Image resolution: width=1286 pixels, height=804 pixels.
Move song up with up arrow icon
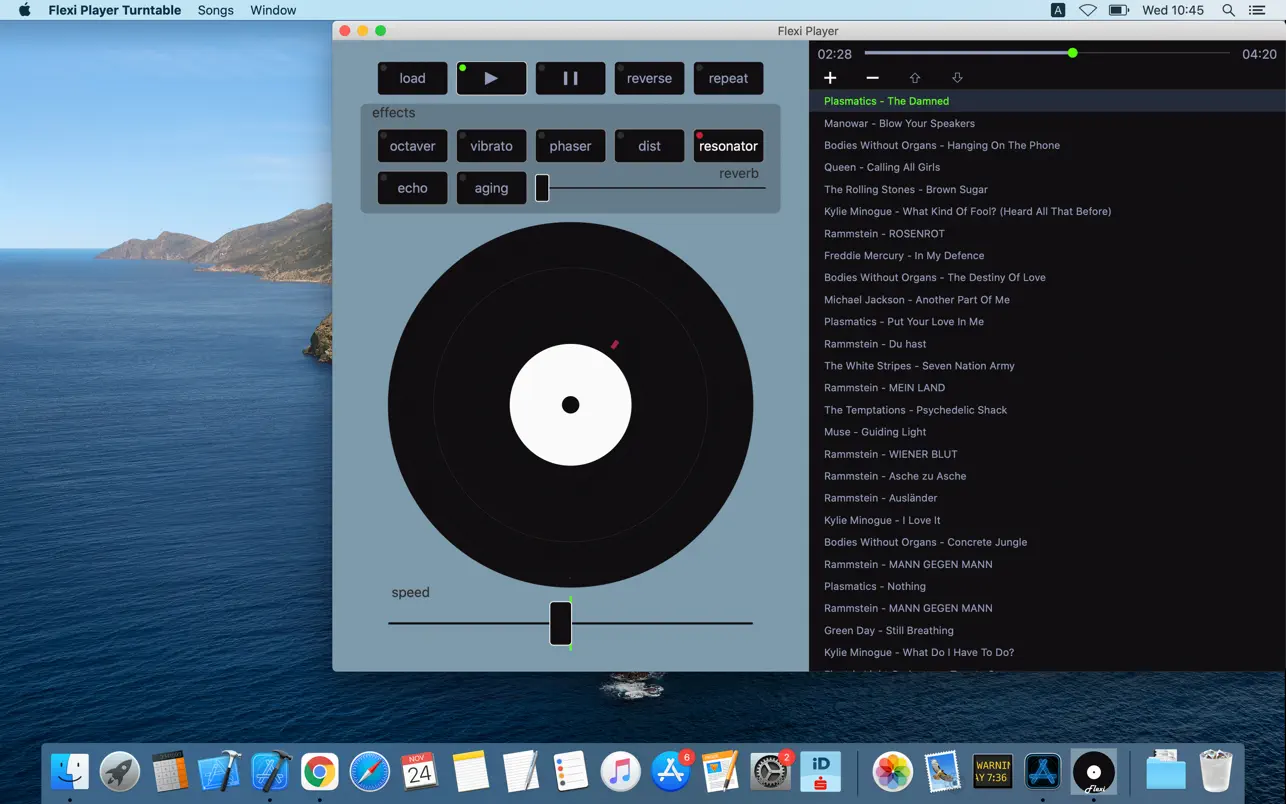914,78
